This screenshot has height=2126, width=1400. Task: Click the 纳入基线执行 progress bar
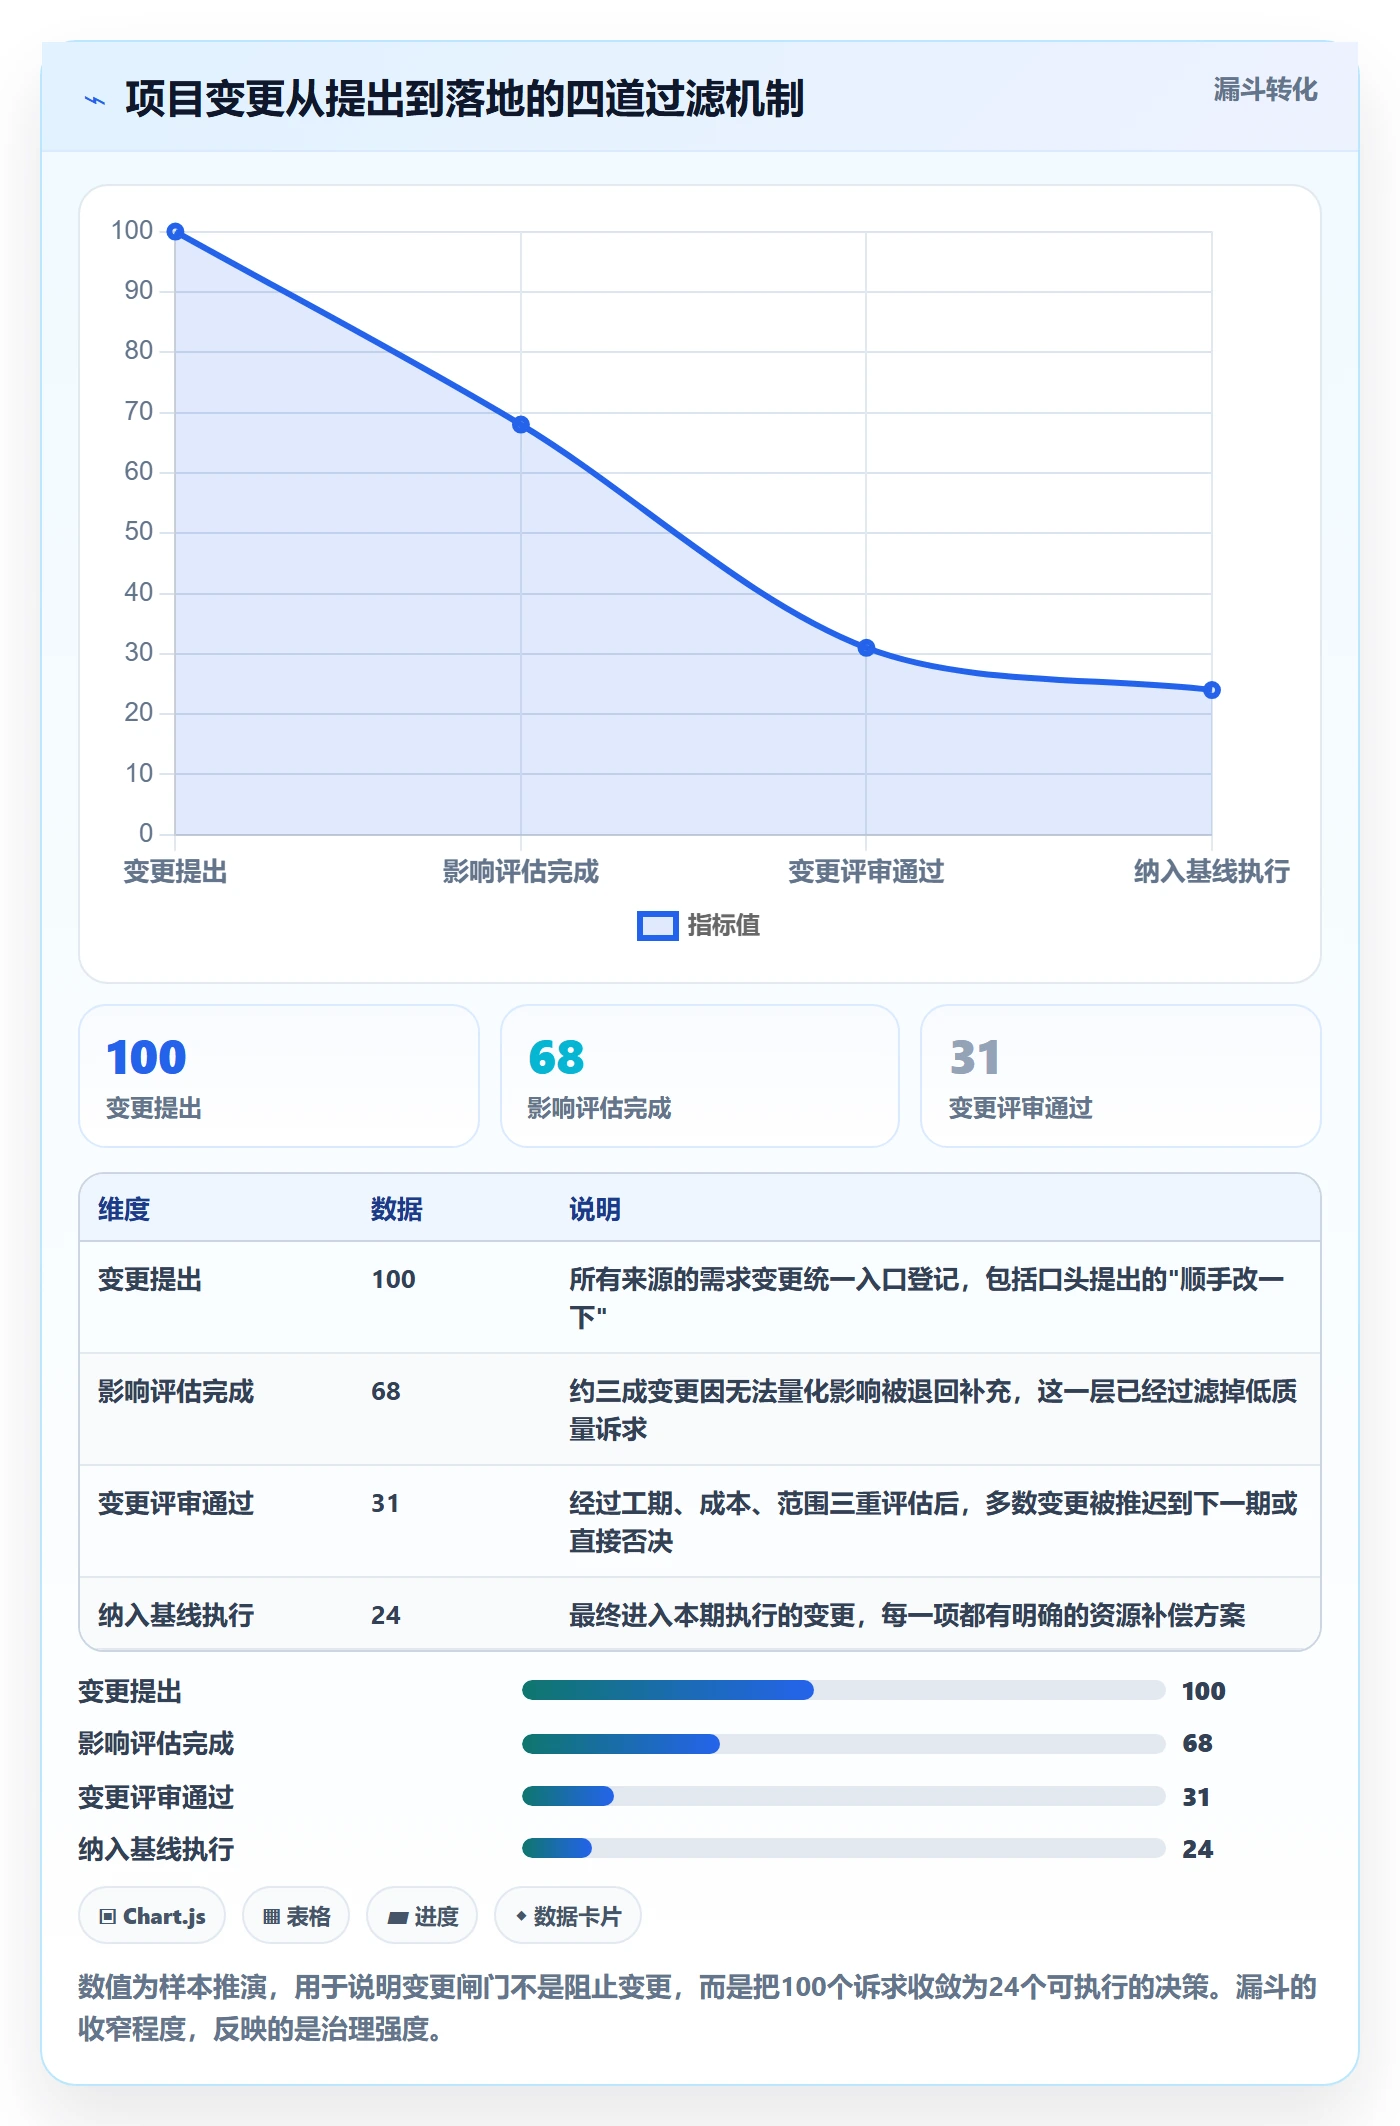click(x=844, y=1848)
